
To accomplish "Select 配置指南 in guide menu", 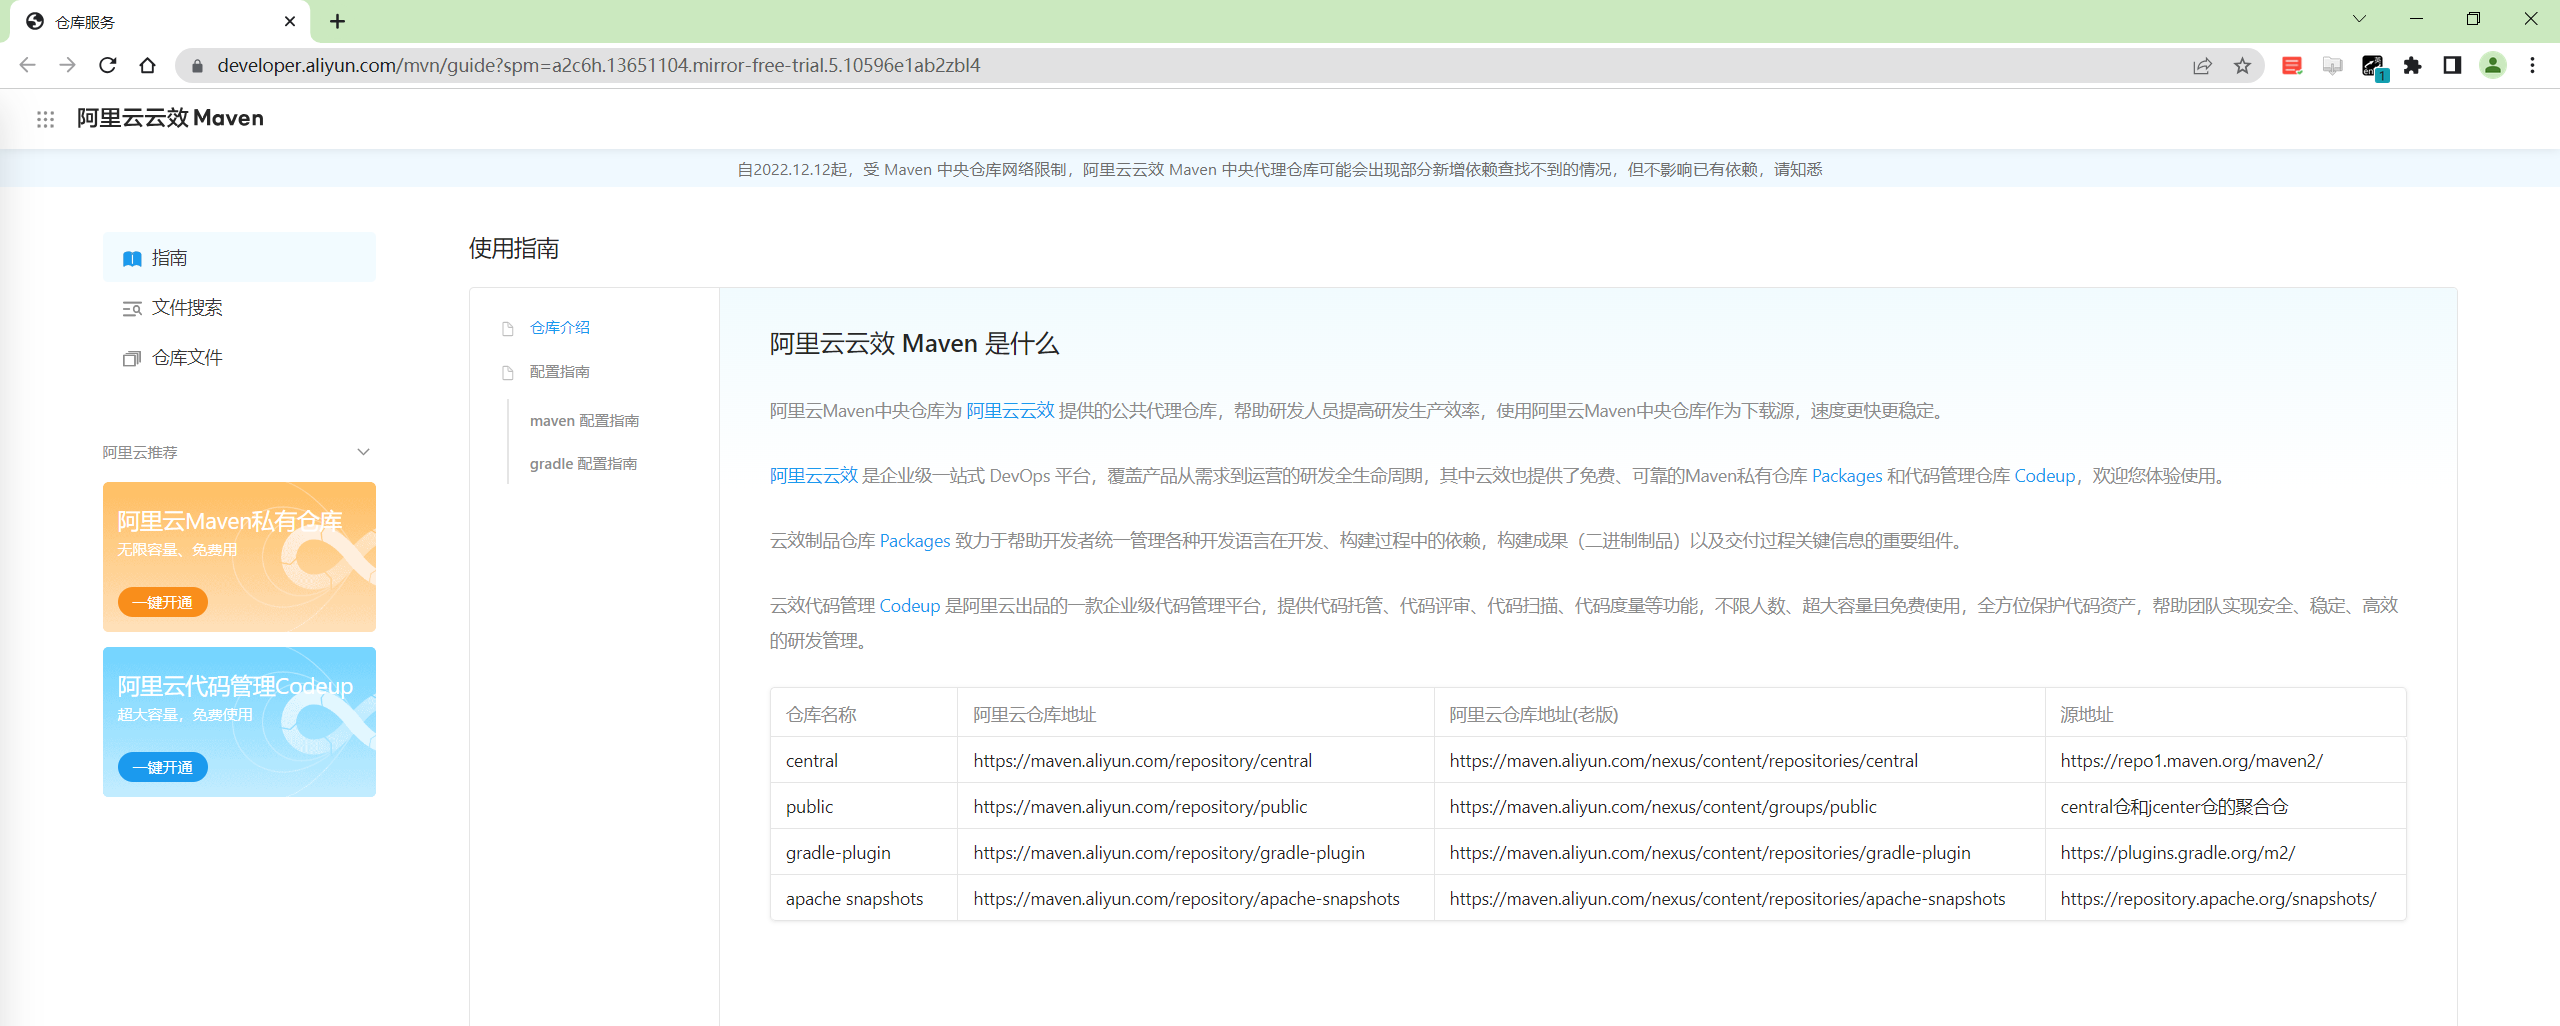I will [x=560, y=372].
